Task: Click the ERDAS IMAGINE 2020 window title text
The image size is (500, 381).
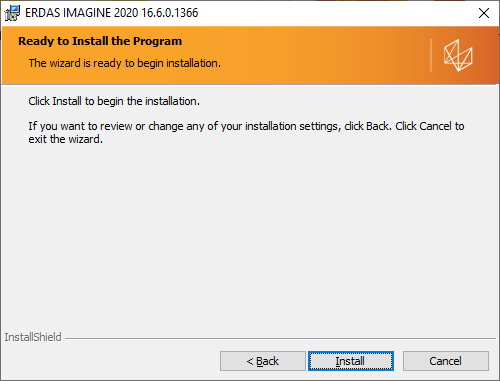Action: (x=111, y=13)
